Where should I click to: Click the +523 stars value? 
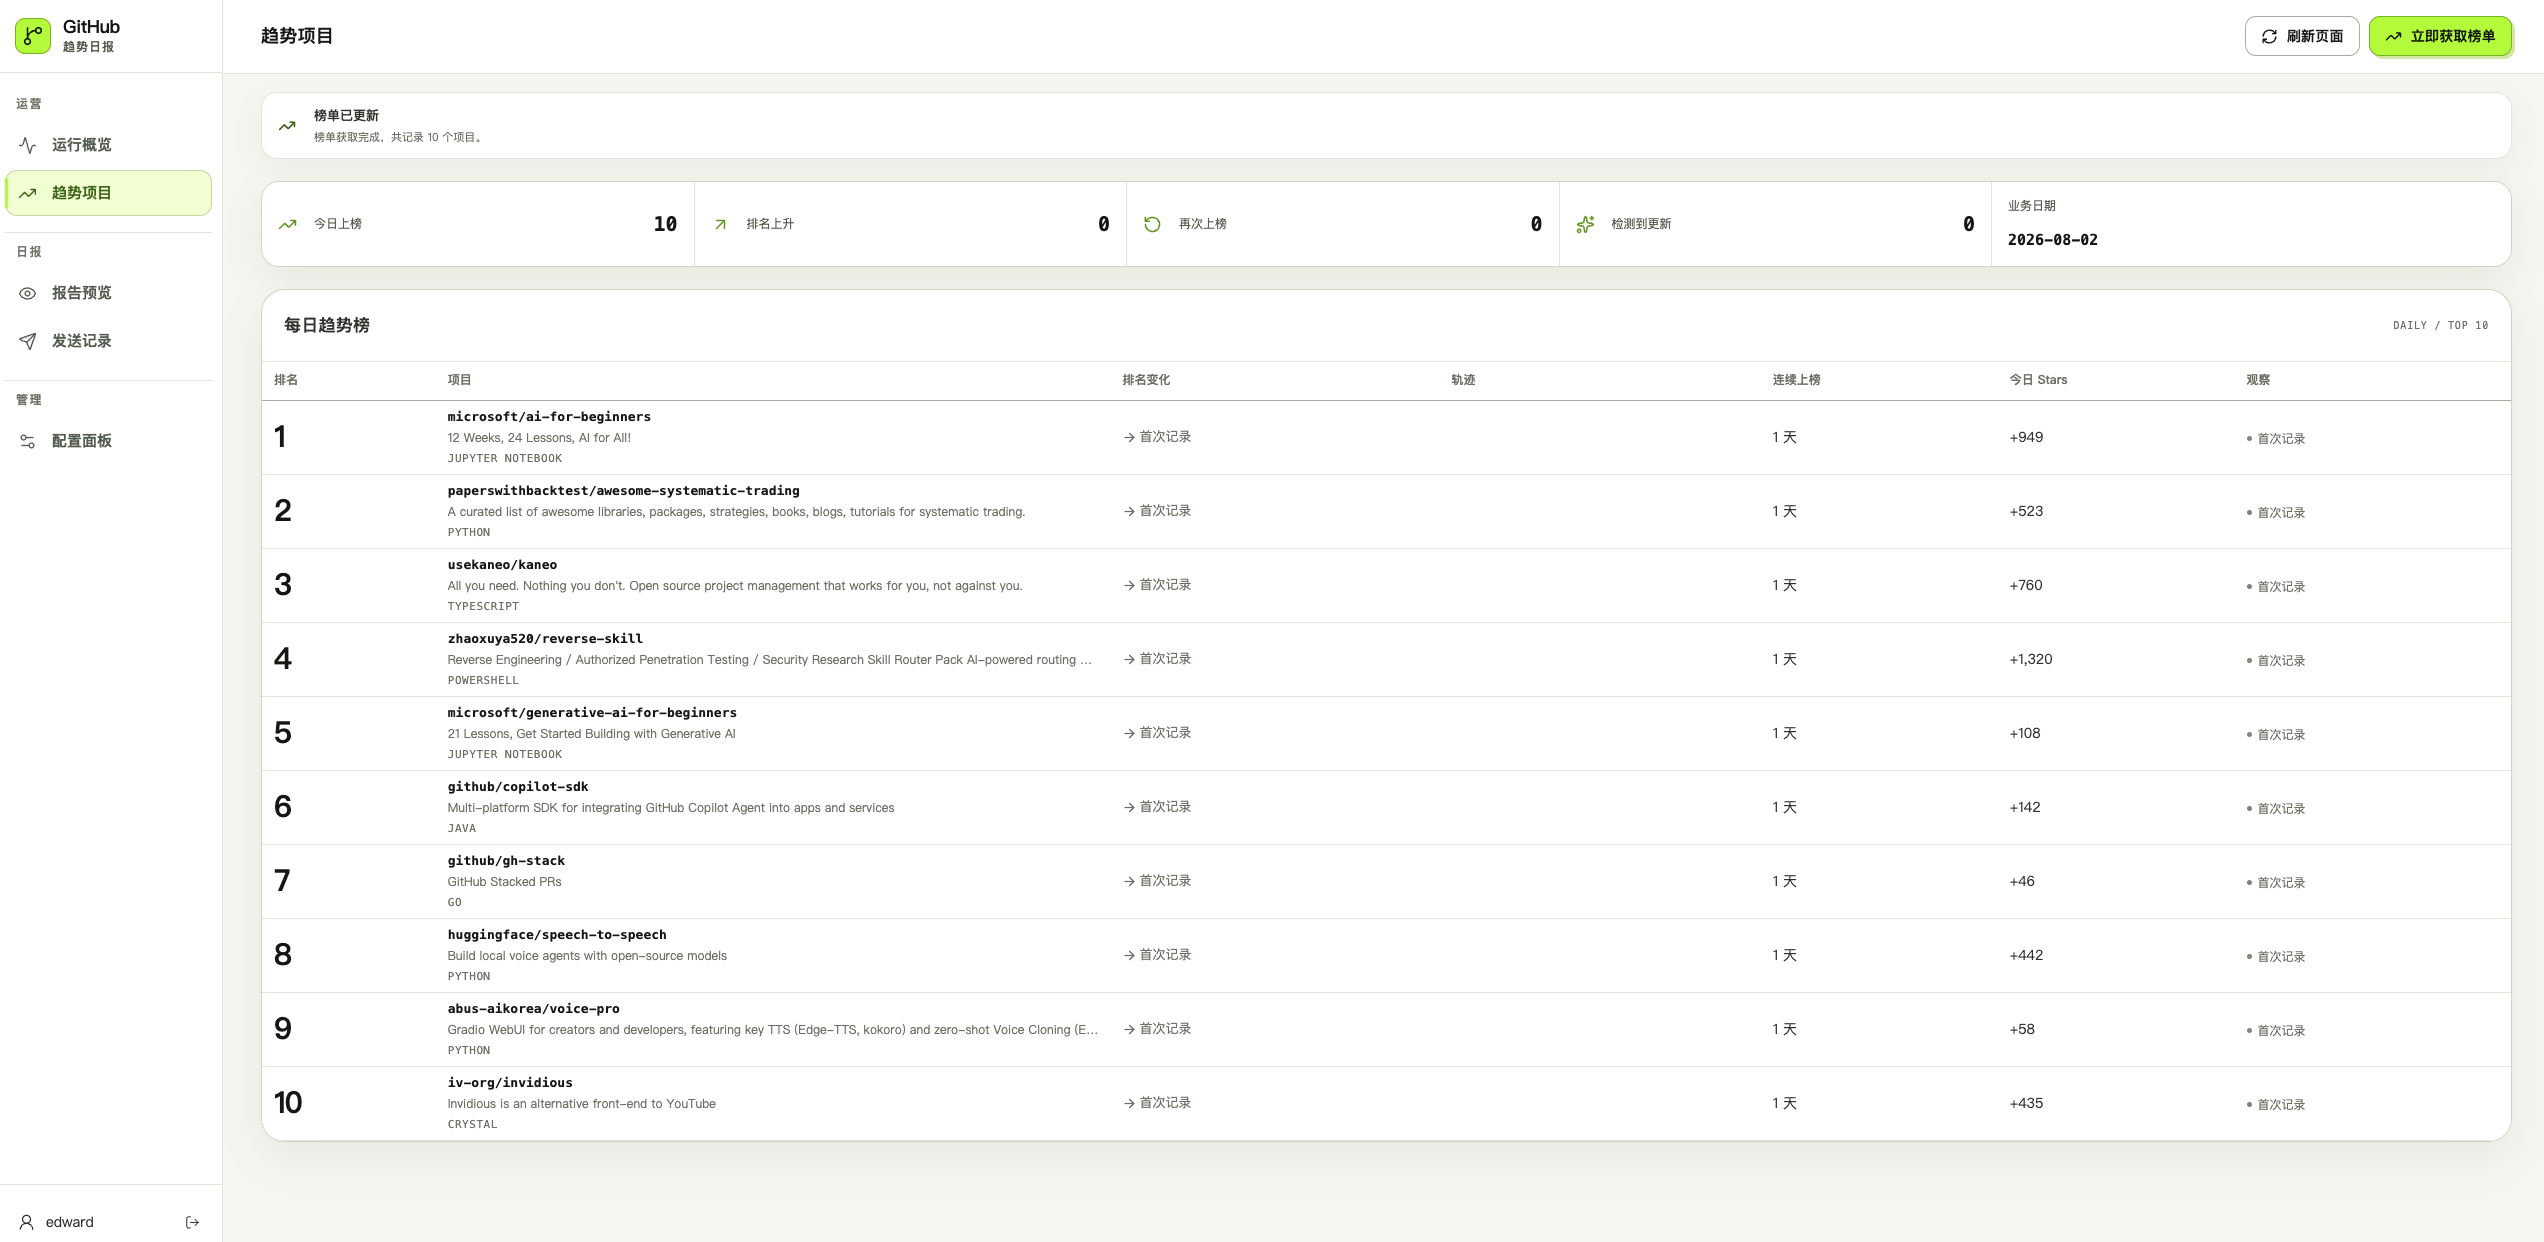(2026, 511)
